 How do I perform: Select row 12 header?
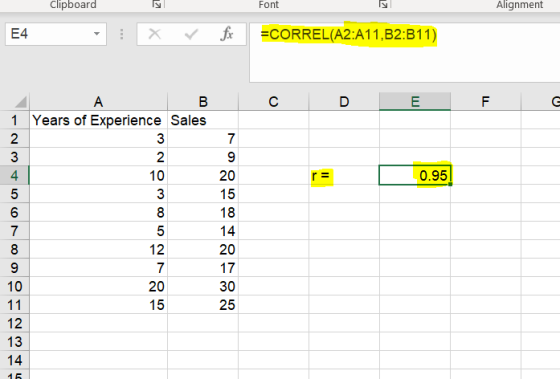coord(14,323)
